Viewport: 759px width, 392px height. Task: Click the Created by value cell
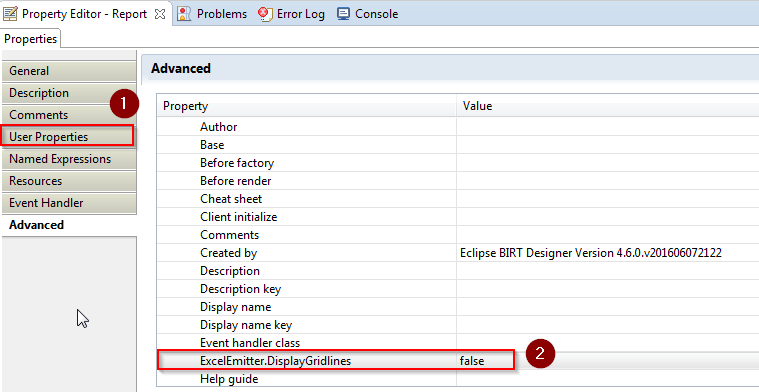point(607,253)
